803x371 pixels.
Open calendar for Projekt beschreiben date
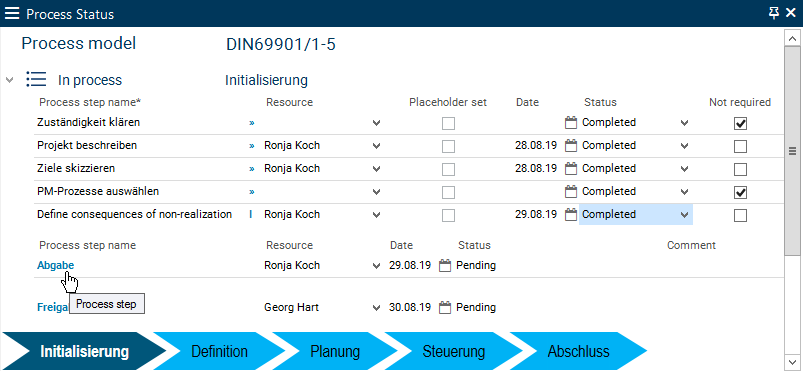coord(570,146)
